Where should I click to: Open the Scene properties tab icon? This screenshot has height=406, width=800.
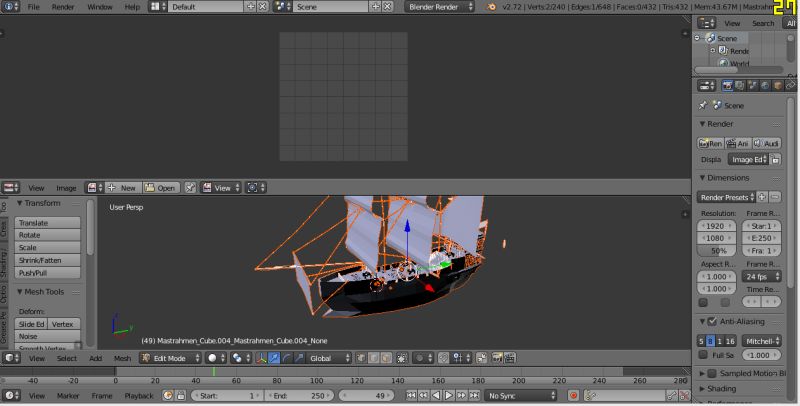pyautogui.click(x=753, y=86)
